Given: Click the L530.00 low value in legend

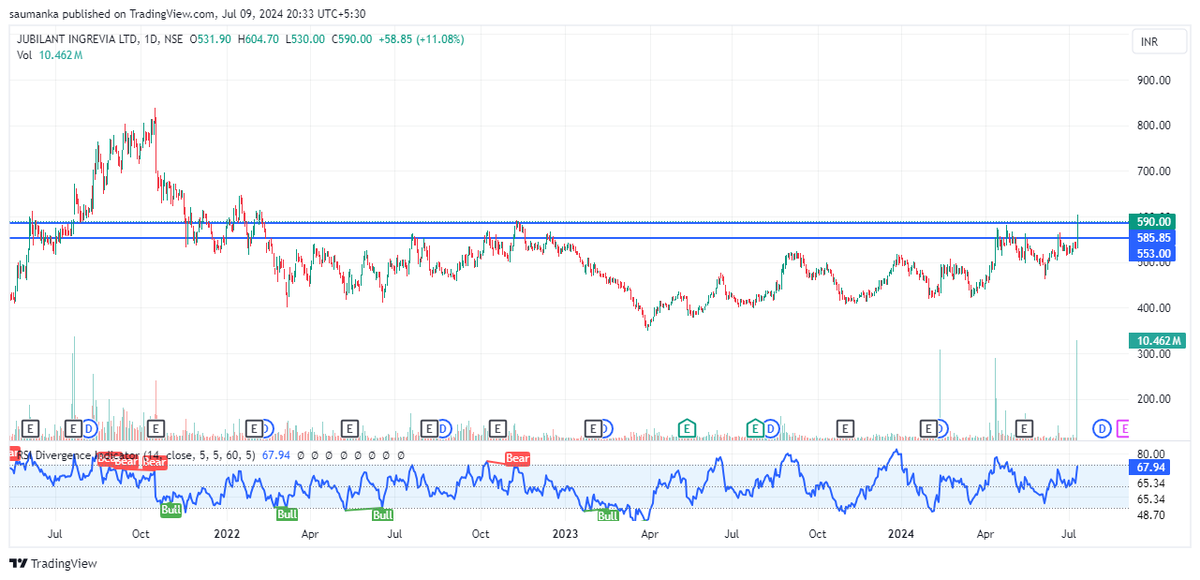Looking at the screenshot, I should pos(304,39).
